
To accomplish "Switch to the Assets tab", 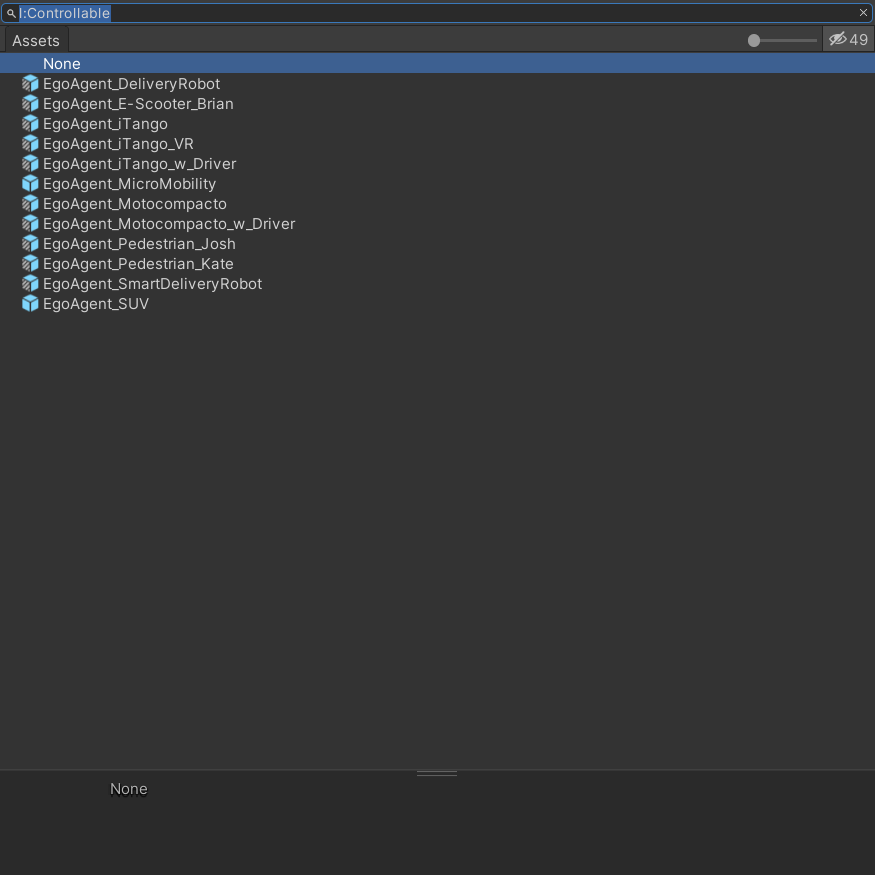I will pyautogui.click(x=36, y=41).
